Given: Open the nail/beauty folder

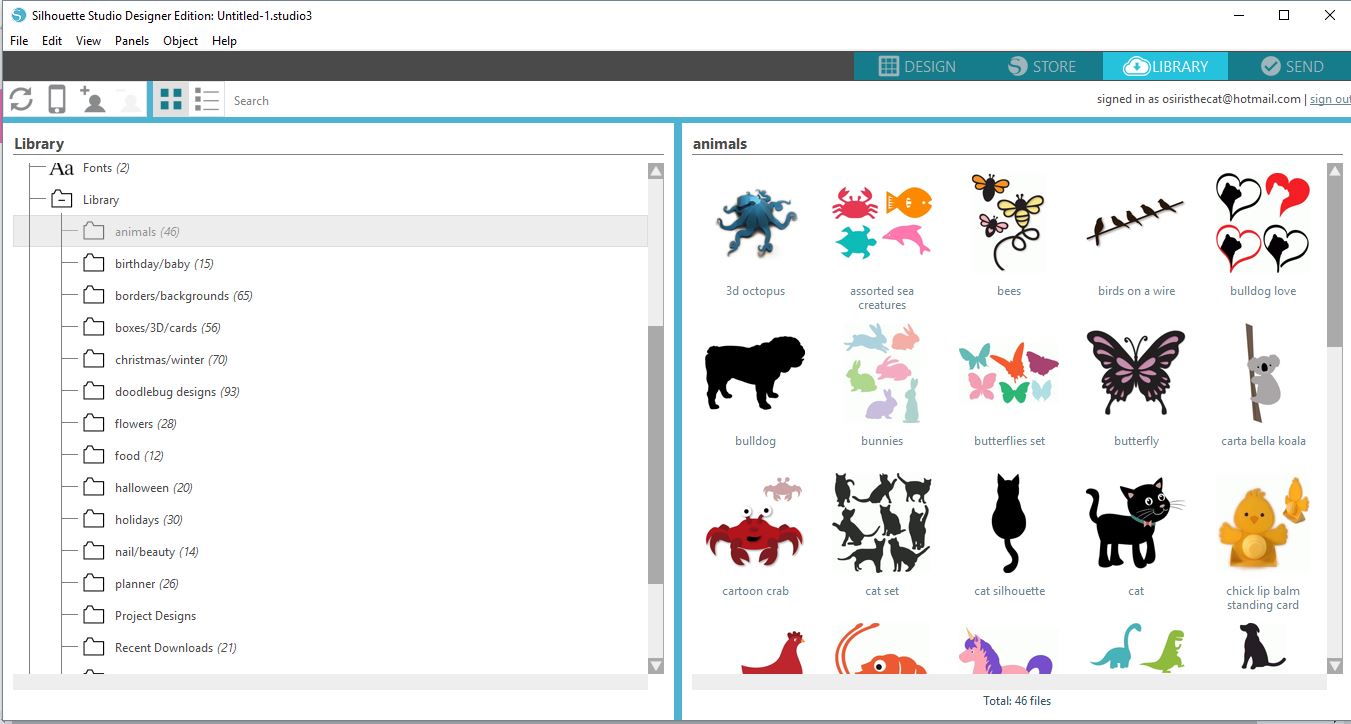Looking at the screenshot, I should tap(156, 552).
